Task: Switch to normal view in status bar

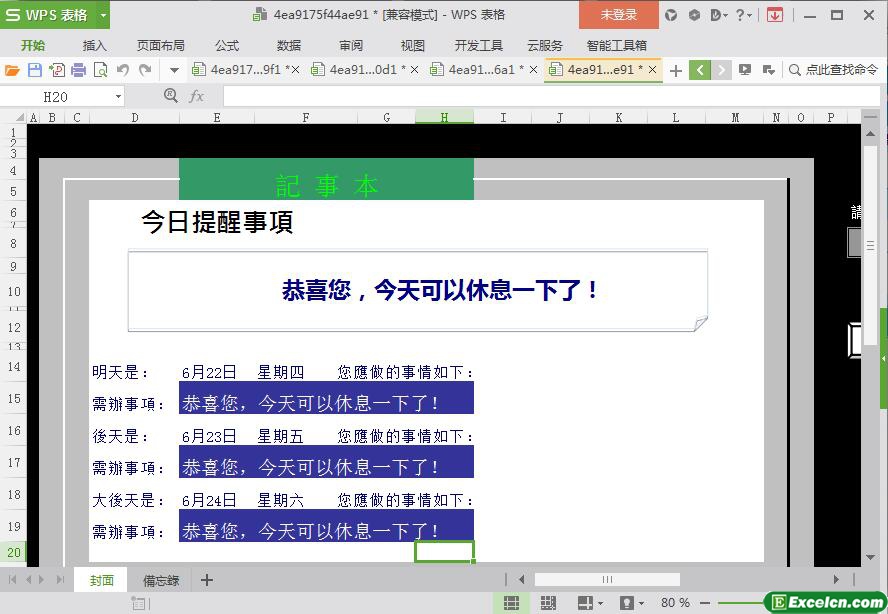Action: point(511,603)
